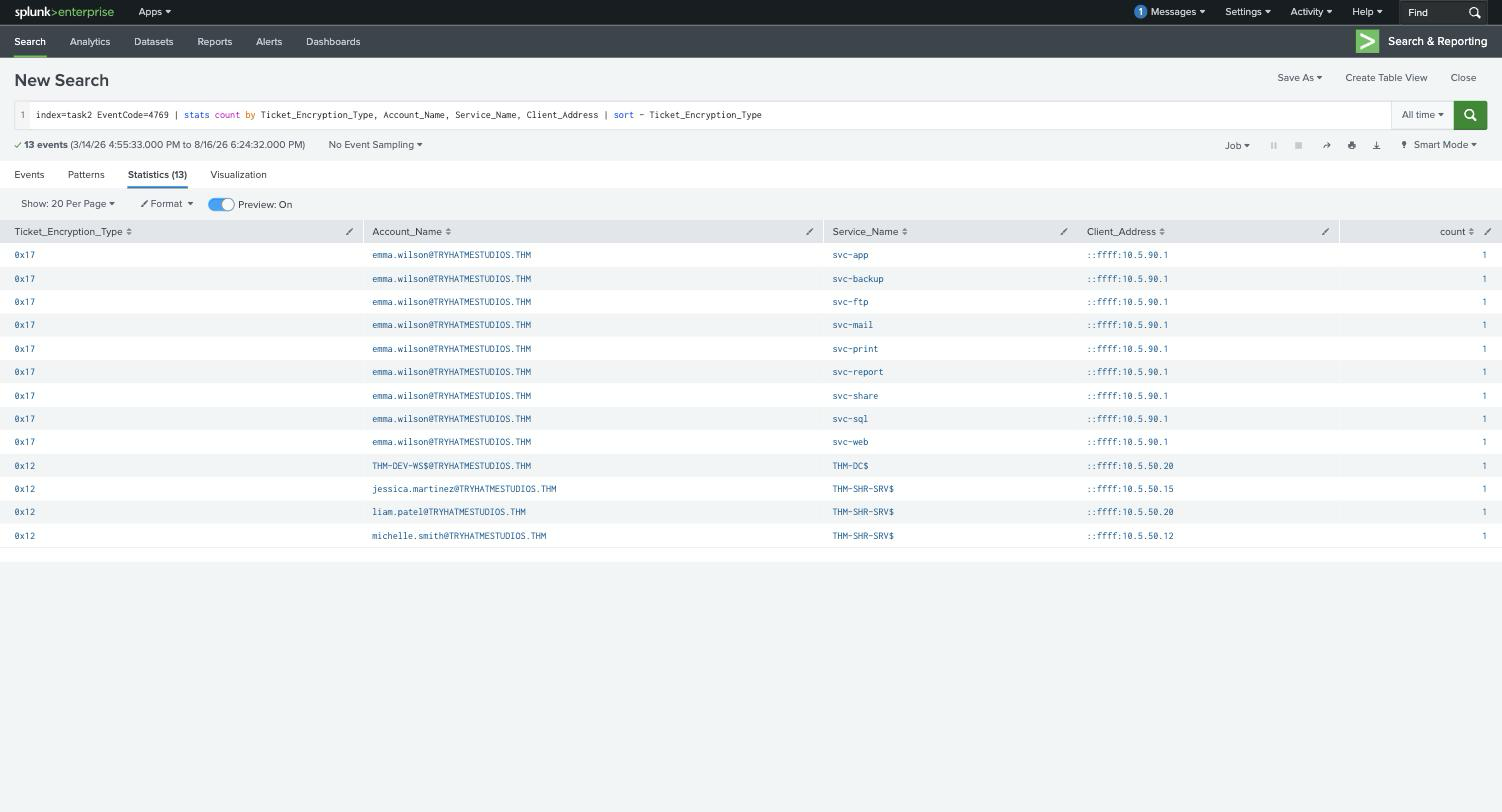Click jessica.martinez@TRYHATMESTUDIOS.THM account cell
Screen dimensions: 1502x812
(x=464, y=489)
